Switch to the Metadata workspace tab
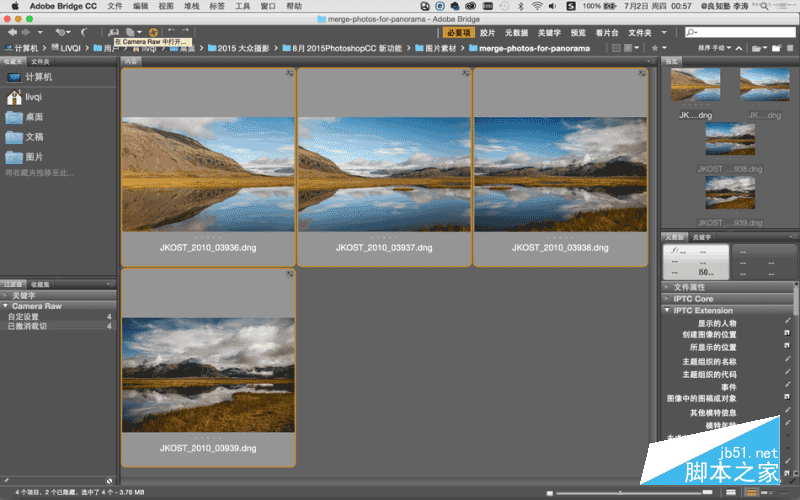Image resolution: width=800 pixels, height=500 pixels. [x=516, y=33]
